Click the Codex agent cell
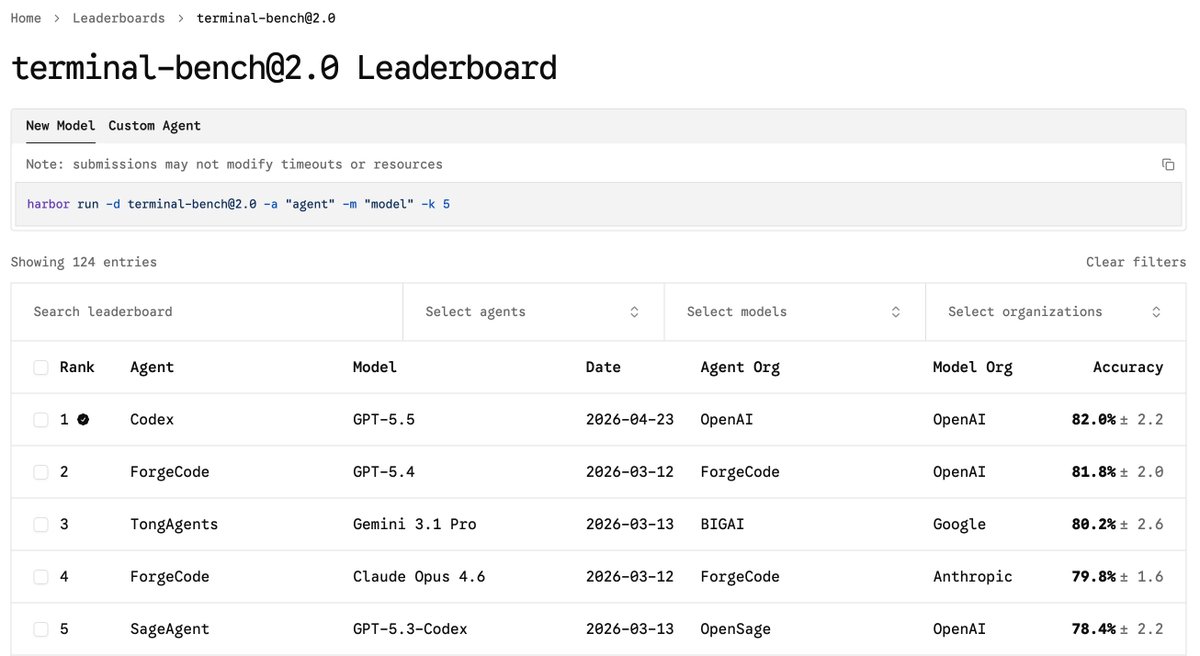Screen dimensions: 1200x656 [152, 420]
